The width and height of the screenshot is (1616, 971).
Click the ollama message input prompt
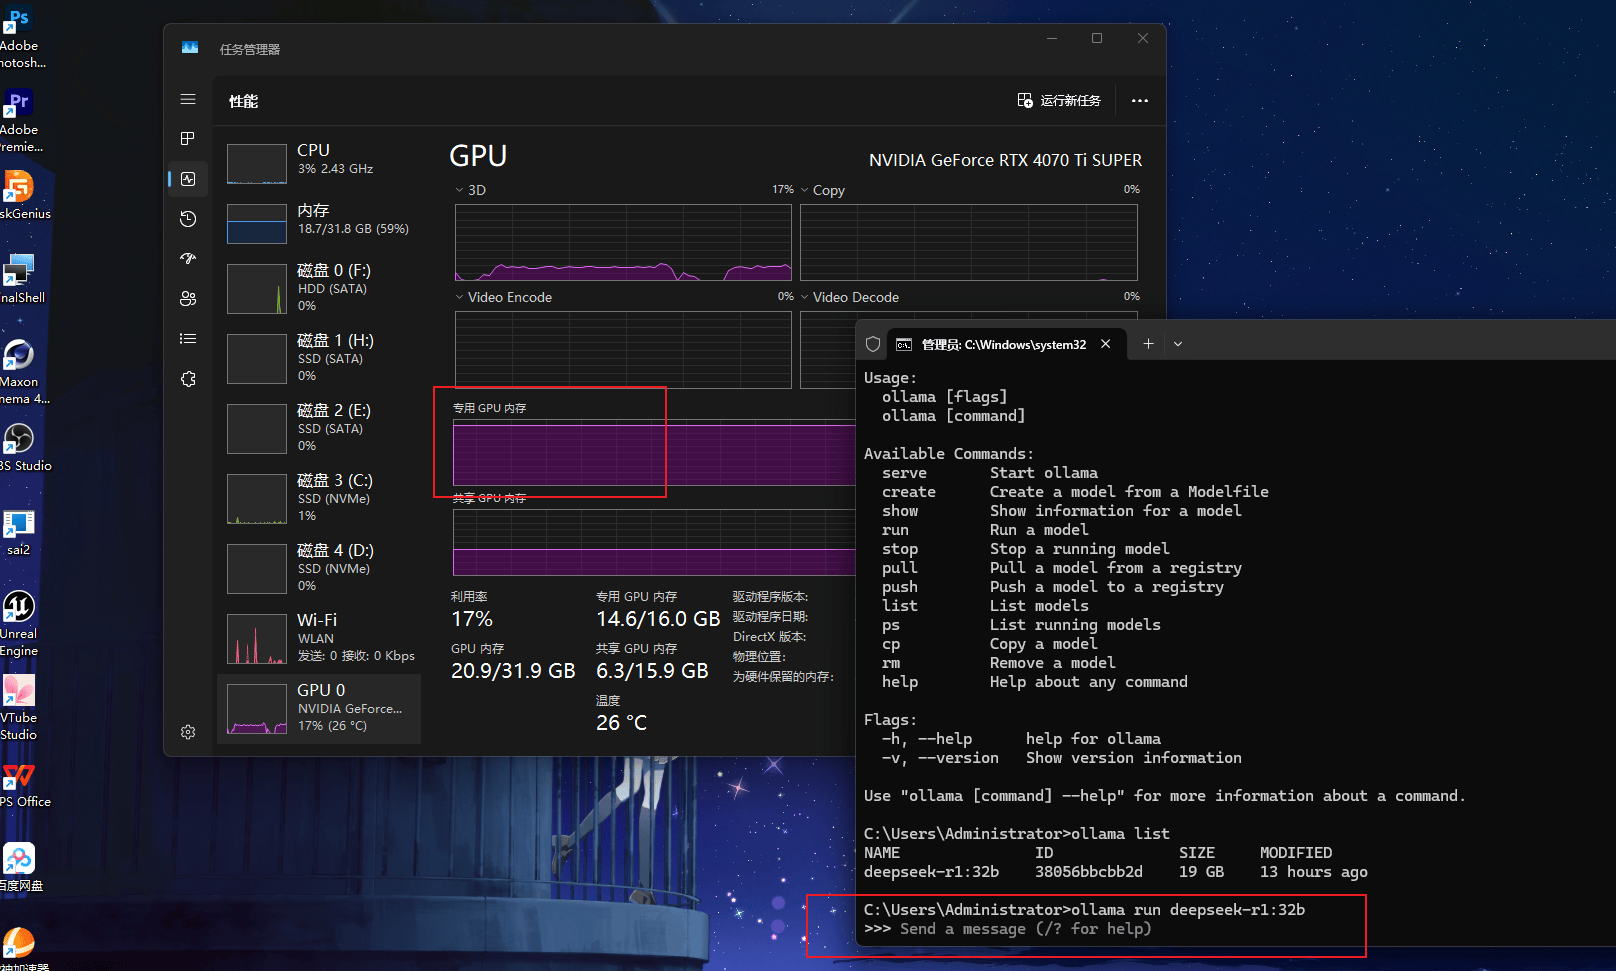click(1025, 929)
